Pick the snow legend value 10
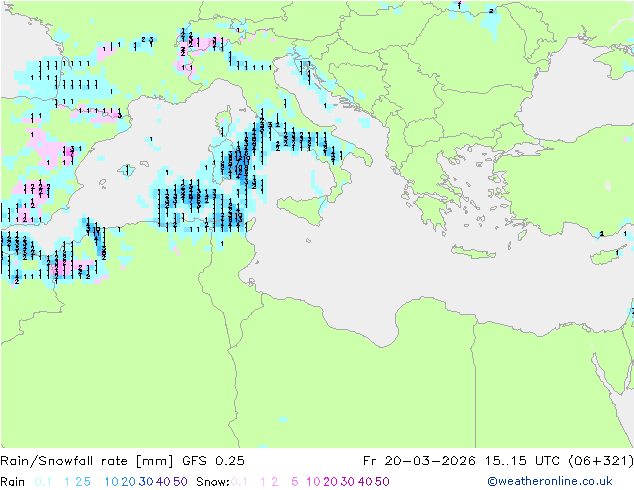The width and height of the screenshot is (634, 490). click(x=313, y=482)
